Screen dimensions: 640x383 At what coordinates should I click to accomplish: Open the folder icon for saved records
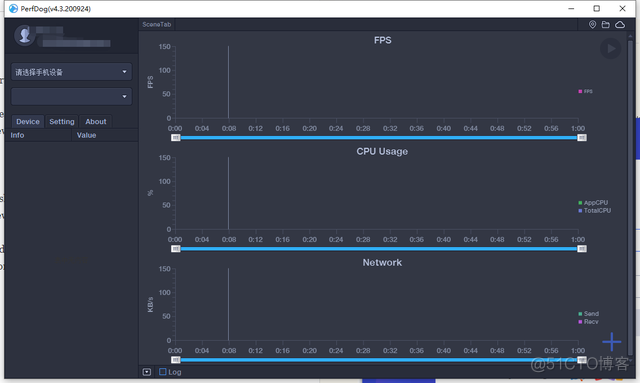pyautogui.click(x=606, y=24)
